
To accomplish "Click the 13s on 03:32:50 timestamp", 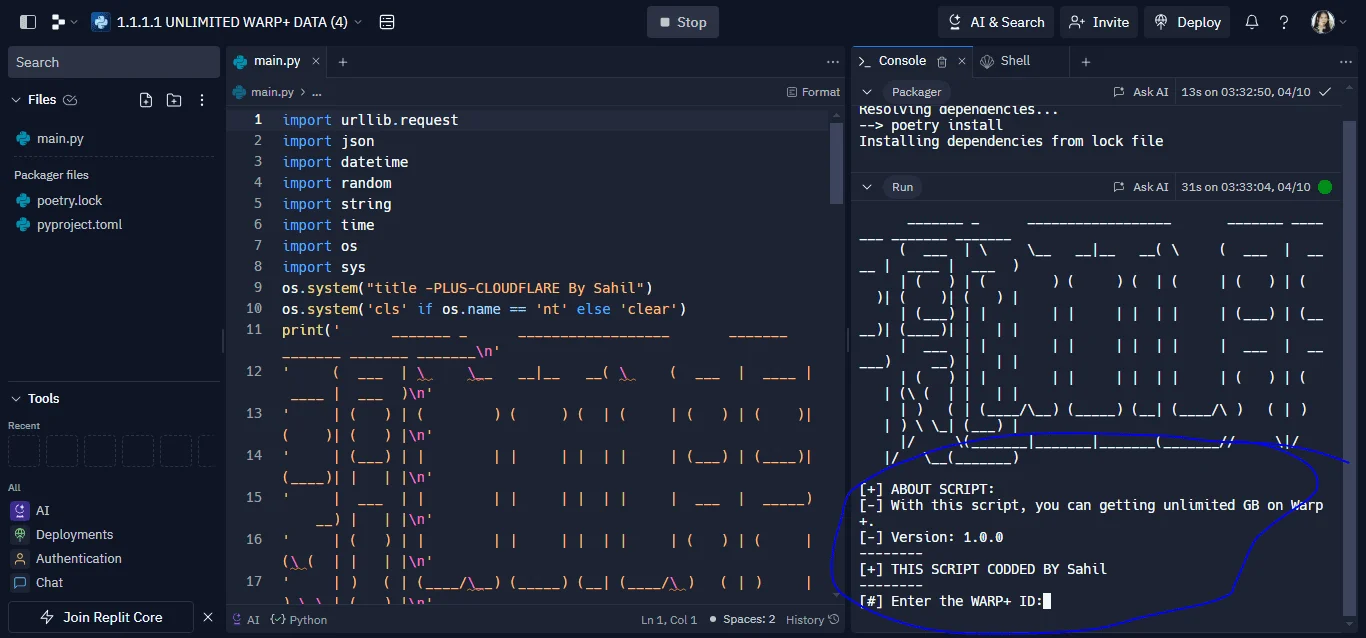I will point(1246,92).
